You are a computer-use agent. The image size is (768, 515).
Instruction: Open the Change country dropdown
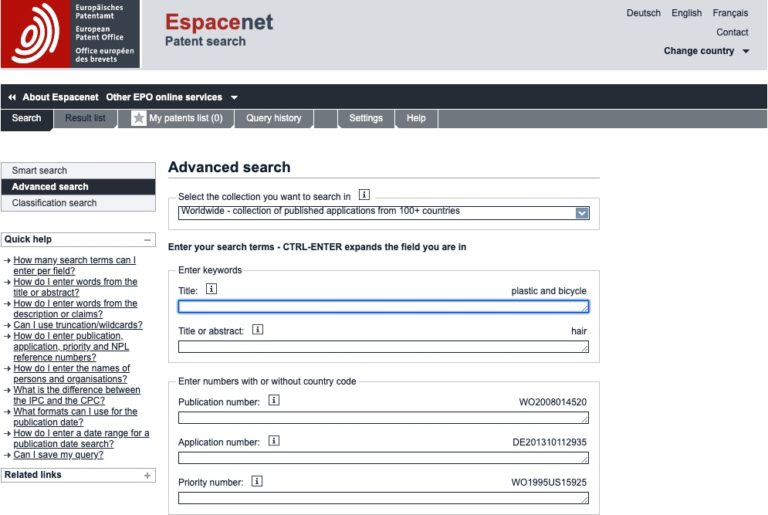point(706,51)
